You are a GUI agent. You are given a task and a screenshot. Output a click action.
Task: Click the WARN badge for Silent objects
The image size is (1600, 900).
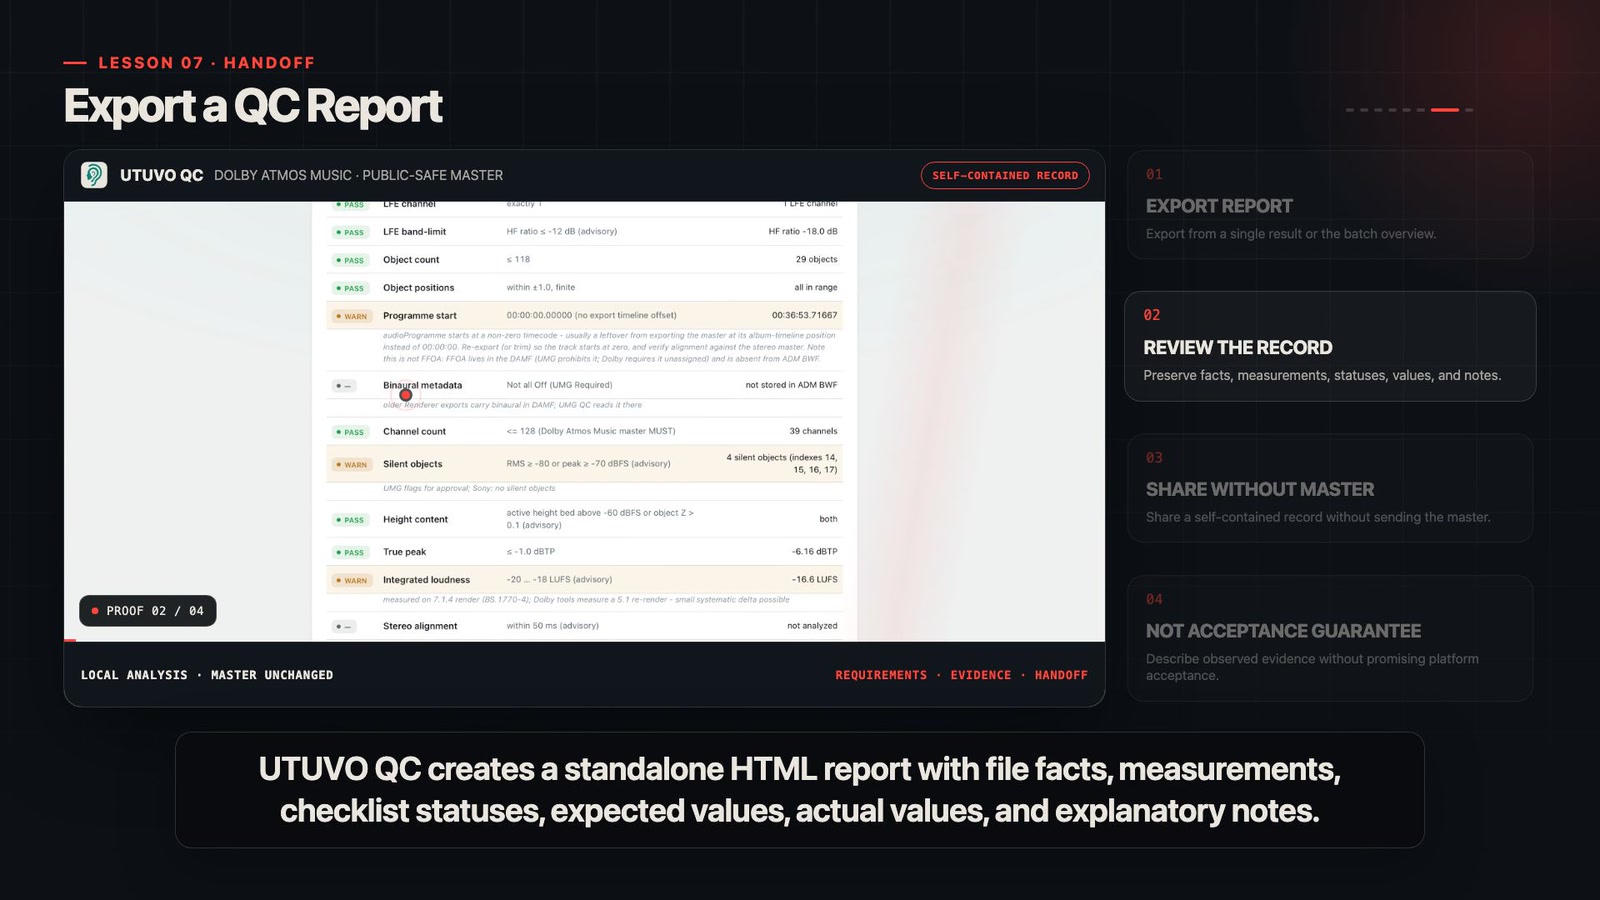pyautogui.click(x=352, y=465)
